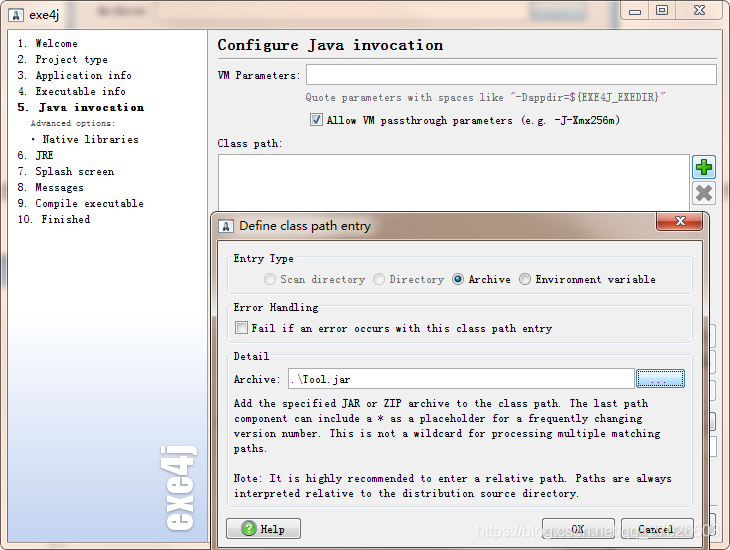Screen dimensions: 730x550
Task: Select the Directory entry type
Action: 379,279
